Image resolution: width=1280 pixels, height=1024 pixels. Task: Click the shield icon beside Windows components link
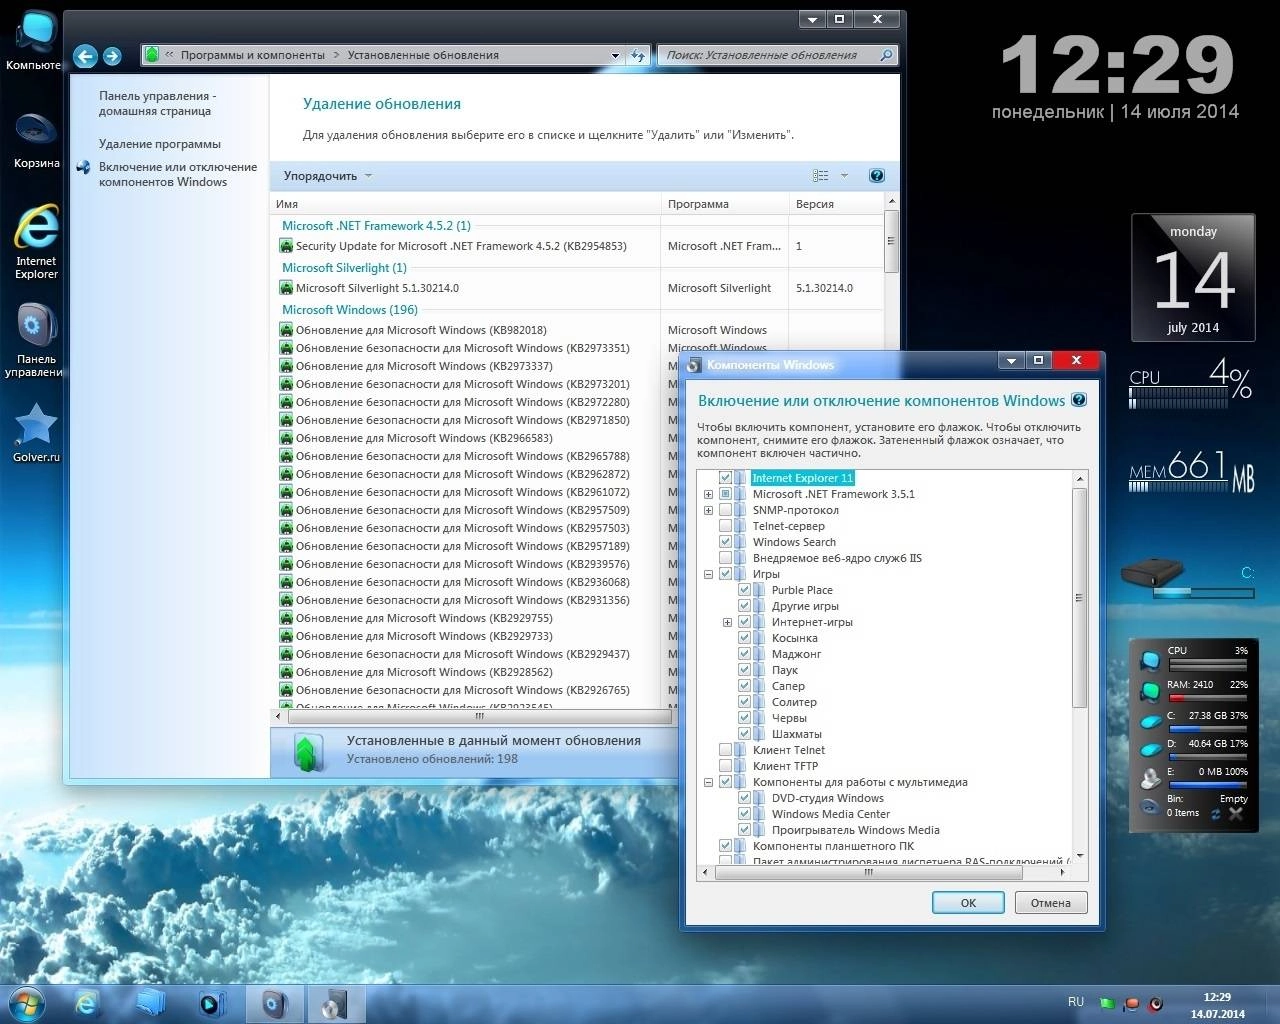(83, 168)
